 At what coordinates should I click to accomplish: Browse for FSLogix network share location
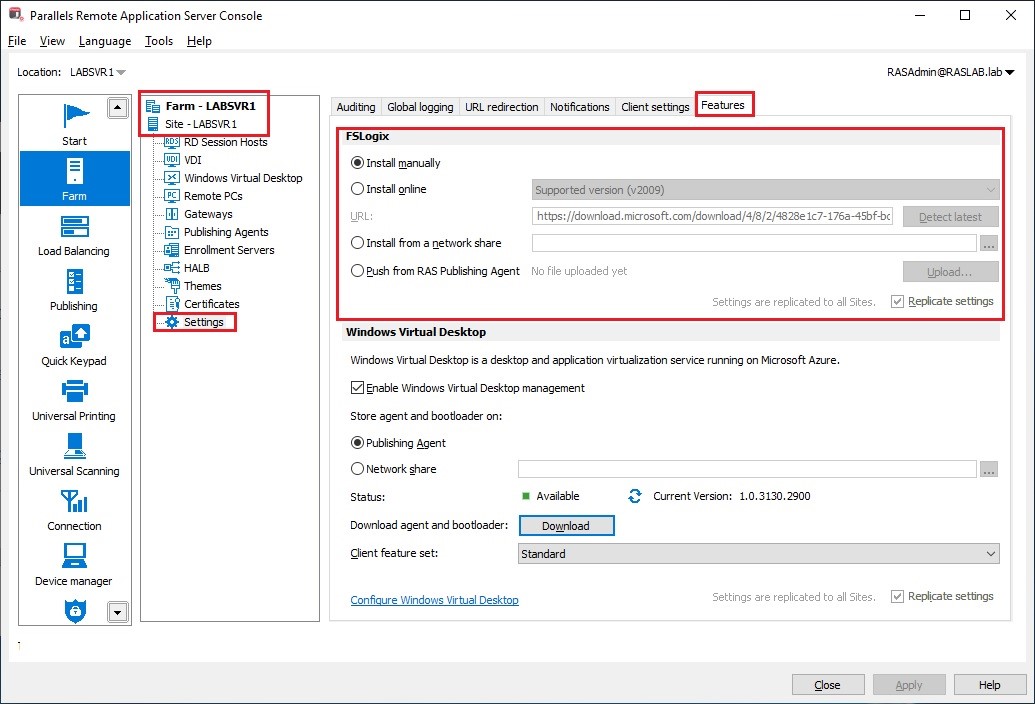[988, 243]
